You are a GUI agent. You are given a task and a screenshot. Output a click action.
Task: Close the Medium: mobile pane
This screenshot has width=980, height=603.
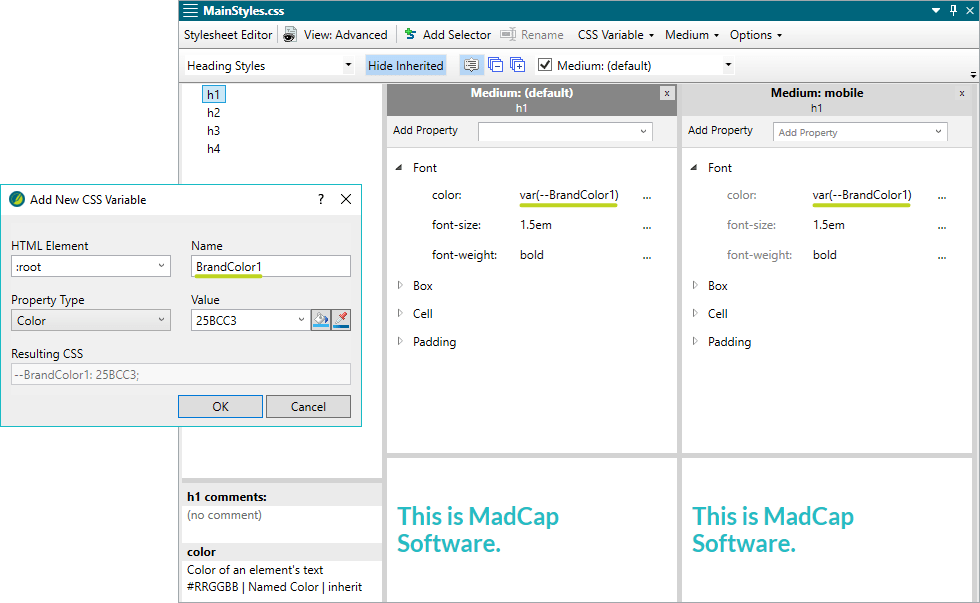click(x=962, y=93)
